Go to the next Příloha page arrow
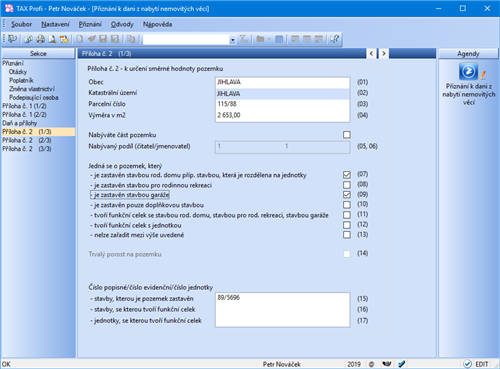 click(x=384, y=53)
